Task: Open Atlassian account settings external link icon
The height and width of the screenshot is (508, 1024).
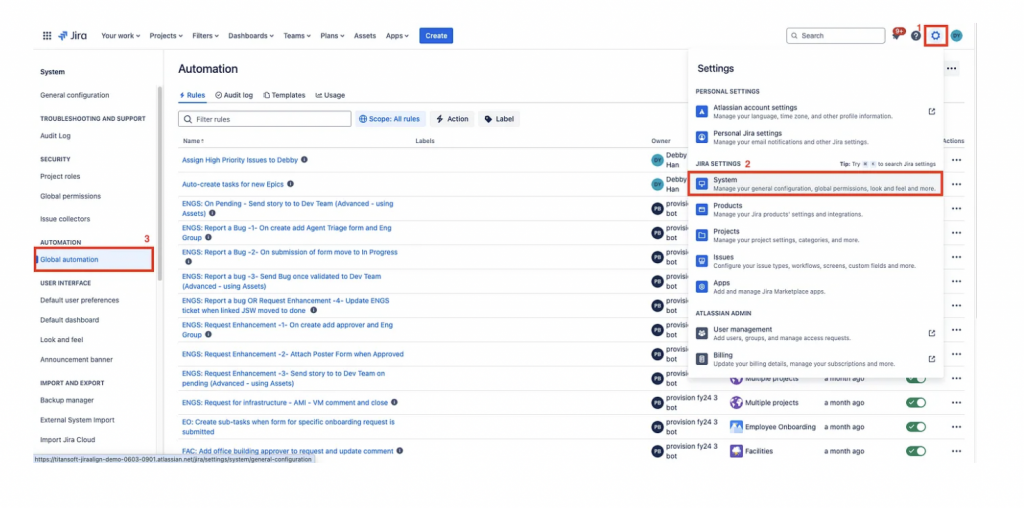Action: click(932, 112)
